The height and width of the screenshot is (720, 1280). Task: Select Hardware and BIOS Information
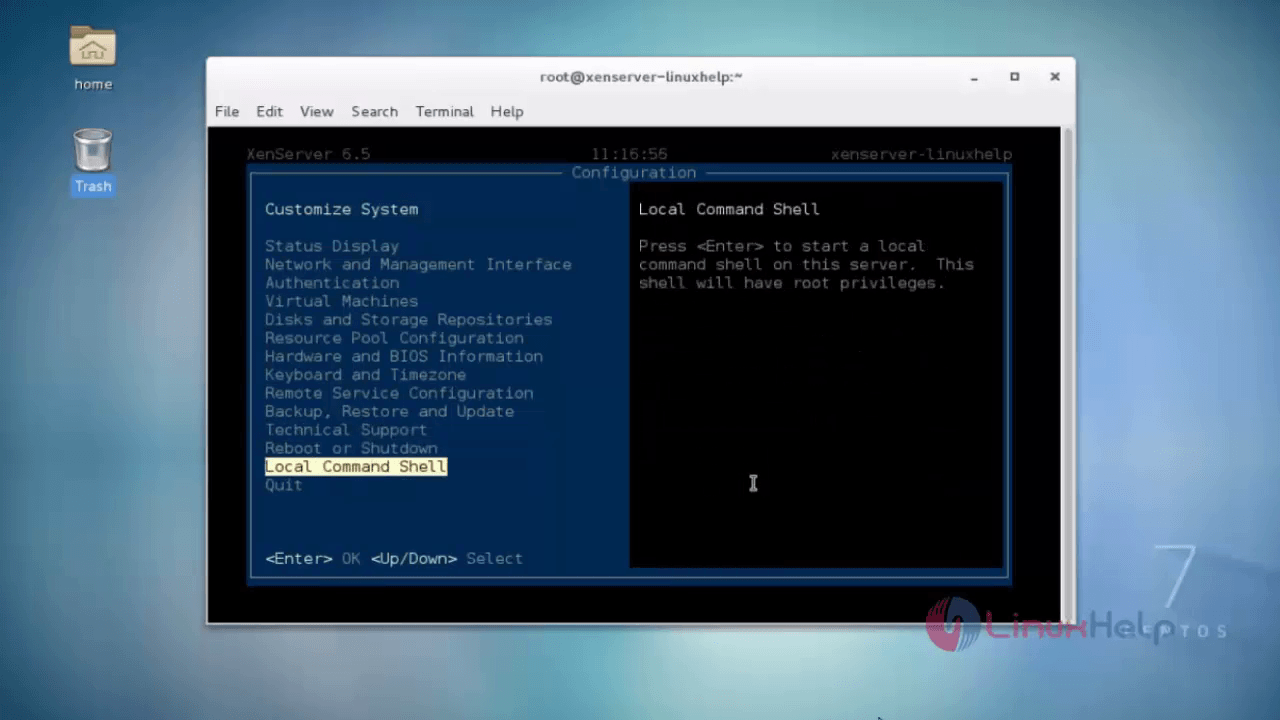click(x=404, y=356)
